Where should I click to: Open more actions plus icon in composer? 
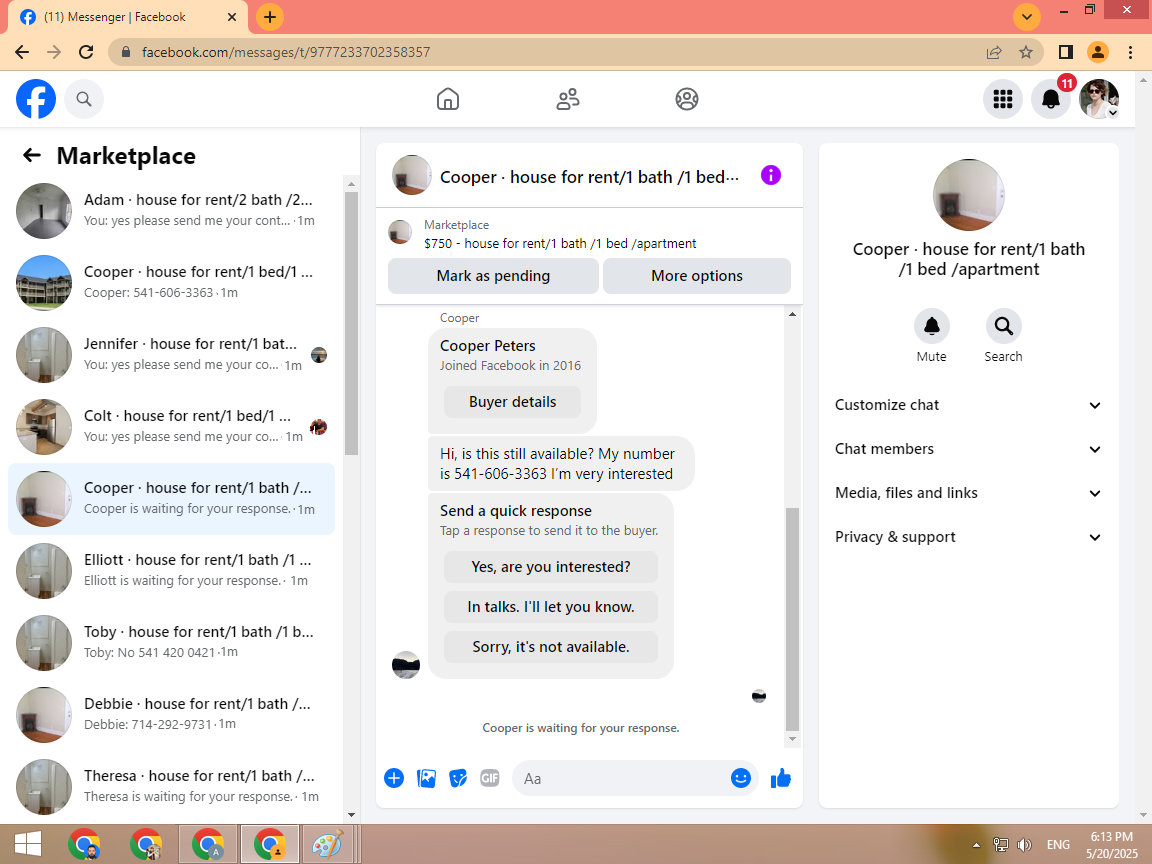[x=394, y=778]
